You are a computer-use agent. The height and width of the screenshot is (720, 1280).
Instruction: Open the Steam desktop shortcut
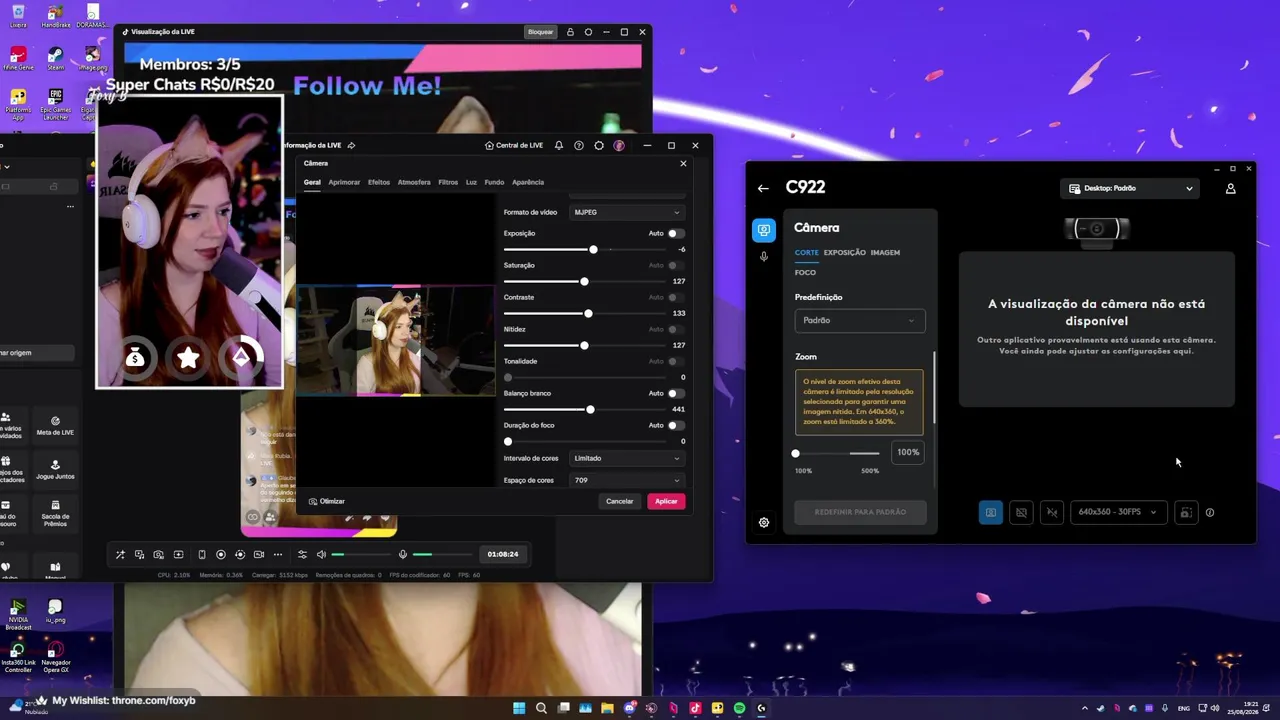coord(55,58)
